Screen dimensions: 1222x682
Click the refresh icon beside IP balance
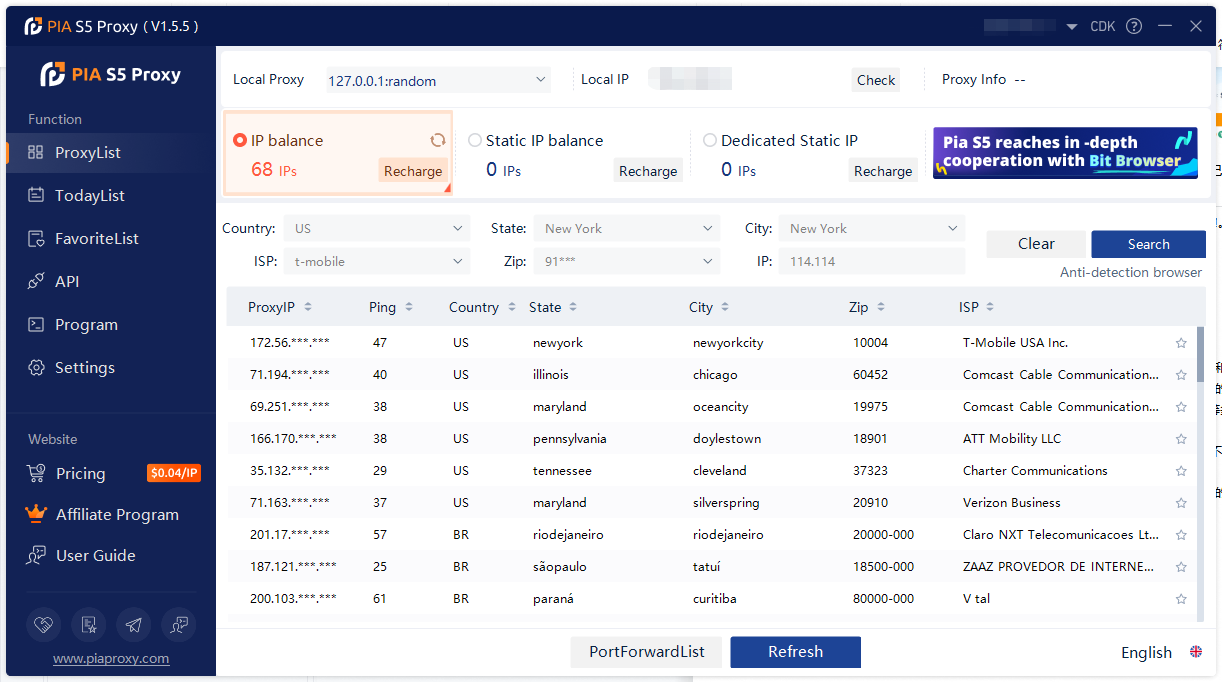[437, 141]
